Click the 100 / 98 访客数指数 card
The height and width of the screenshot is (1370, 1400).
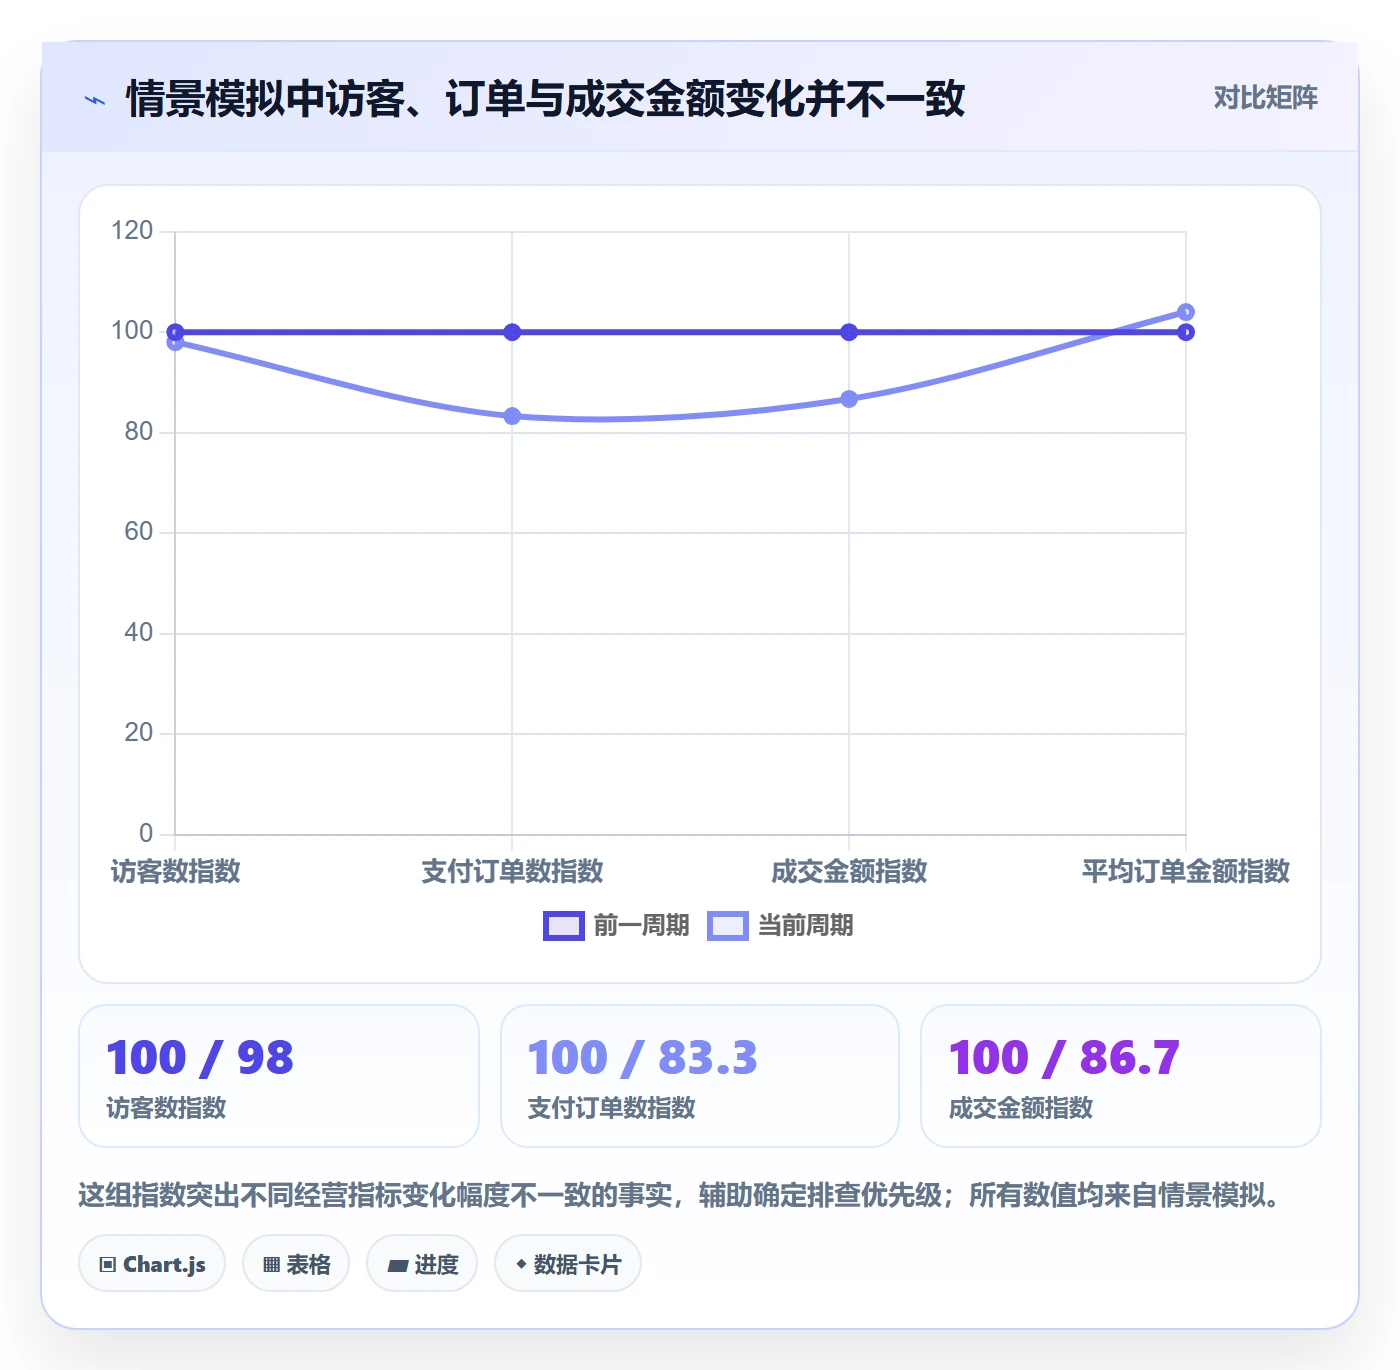click(x=279, y=1076)
